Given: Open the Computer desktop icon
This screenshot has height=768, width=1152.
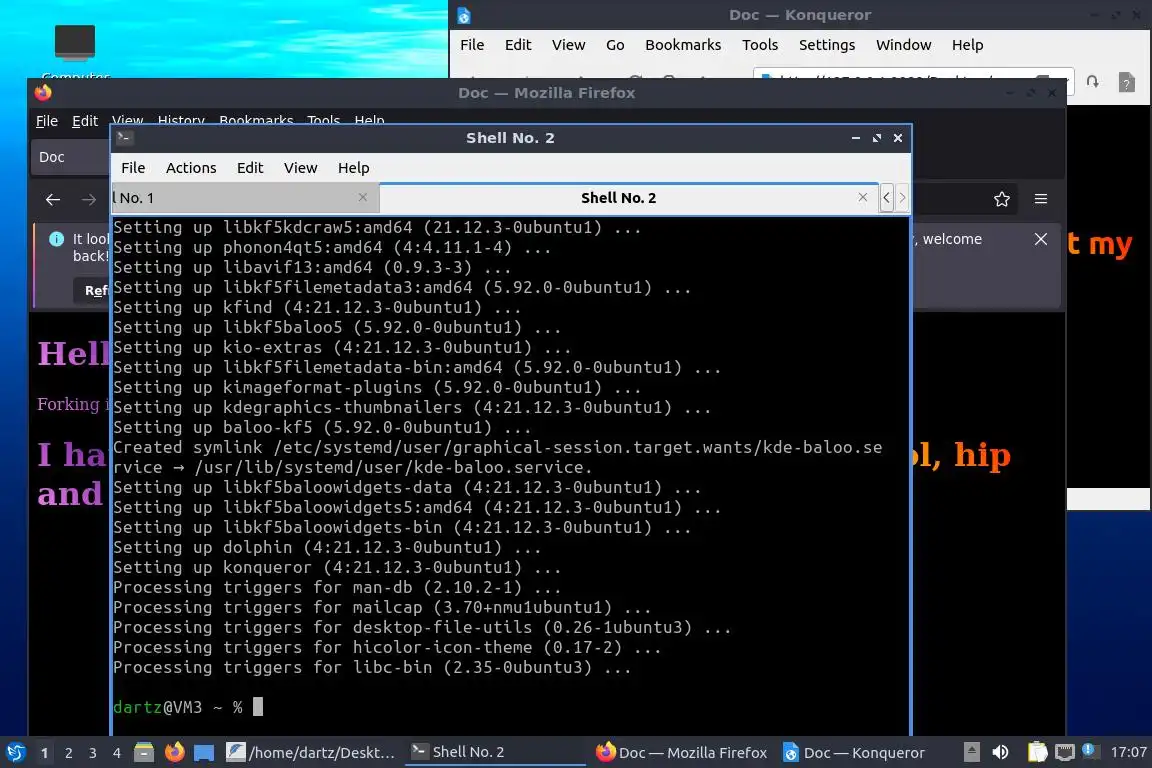Looking at the screenshot, I should (75, 51).
